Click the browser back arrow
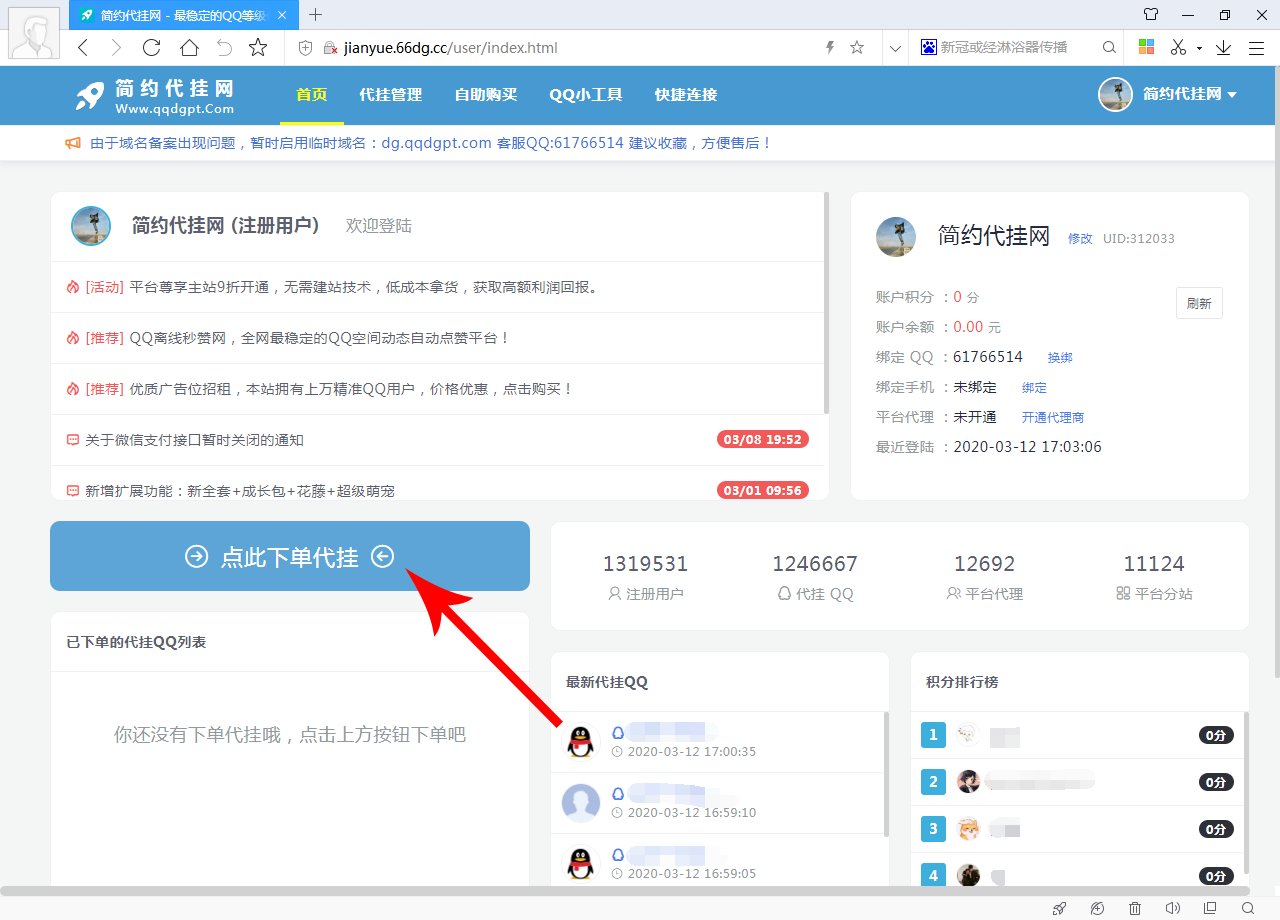 point(83,47)
